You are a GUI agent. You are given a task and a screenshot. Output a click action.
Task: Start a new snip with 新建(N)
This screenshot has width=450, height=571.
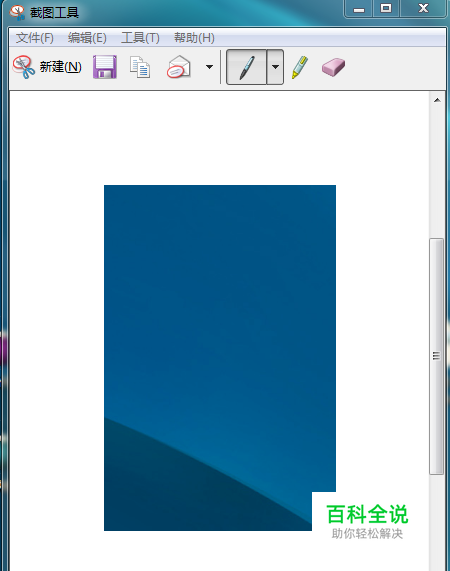coord(47,67)
